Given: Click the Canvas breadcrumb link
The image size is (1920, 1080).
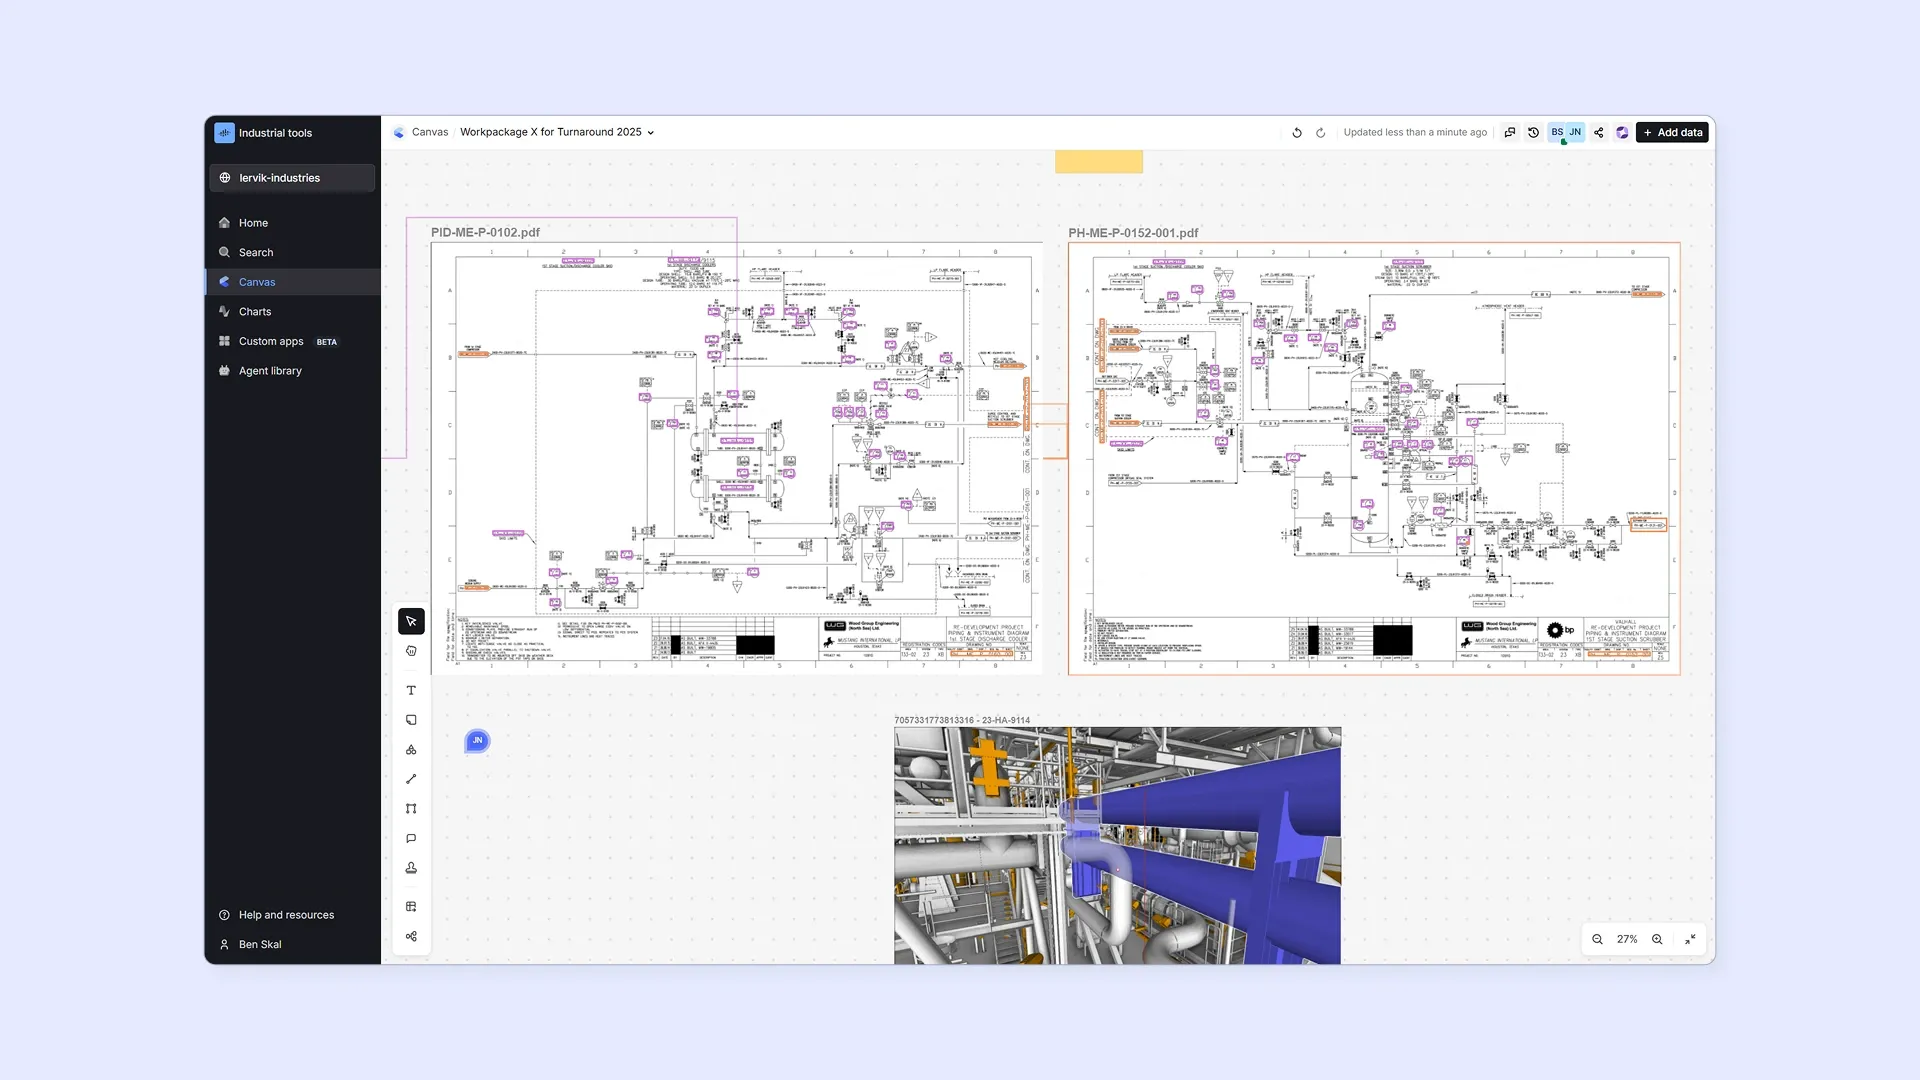Looking at the screenshot, I should point(429,132).
